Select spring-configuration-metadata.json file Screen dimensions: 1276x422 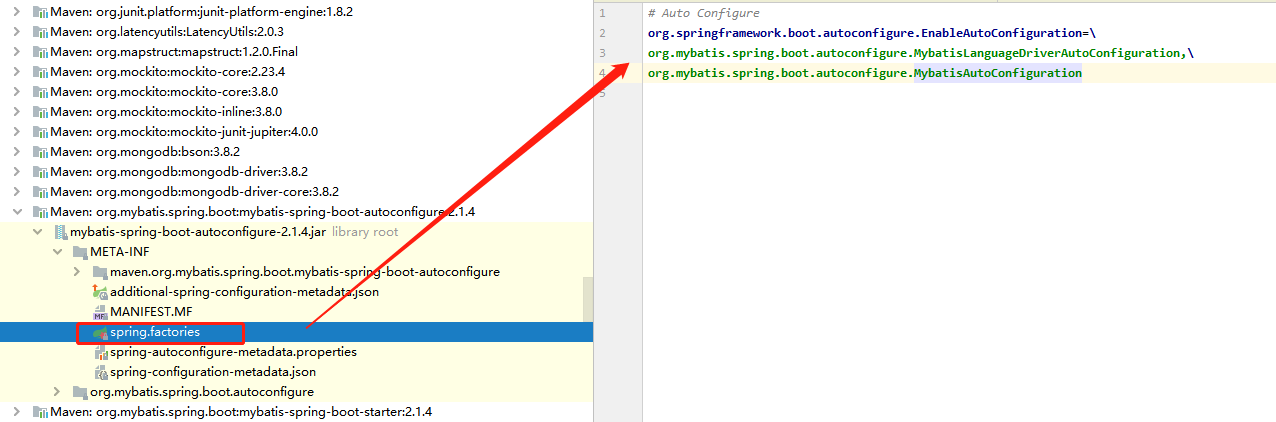[296, 372]
